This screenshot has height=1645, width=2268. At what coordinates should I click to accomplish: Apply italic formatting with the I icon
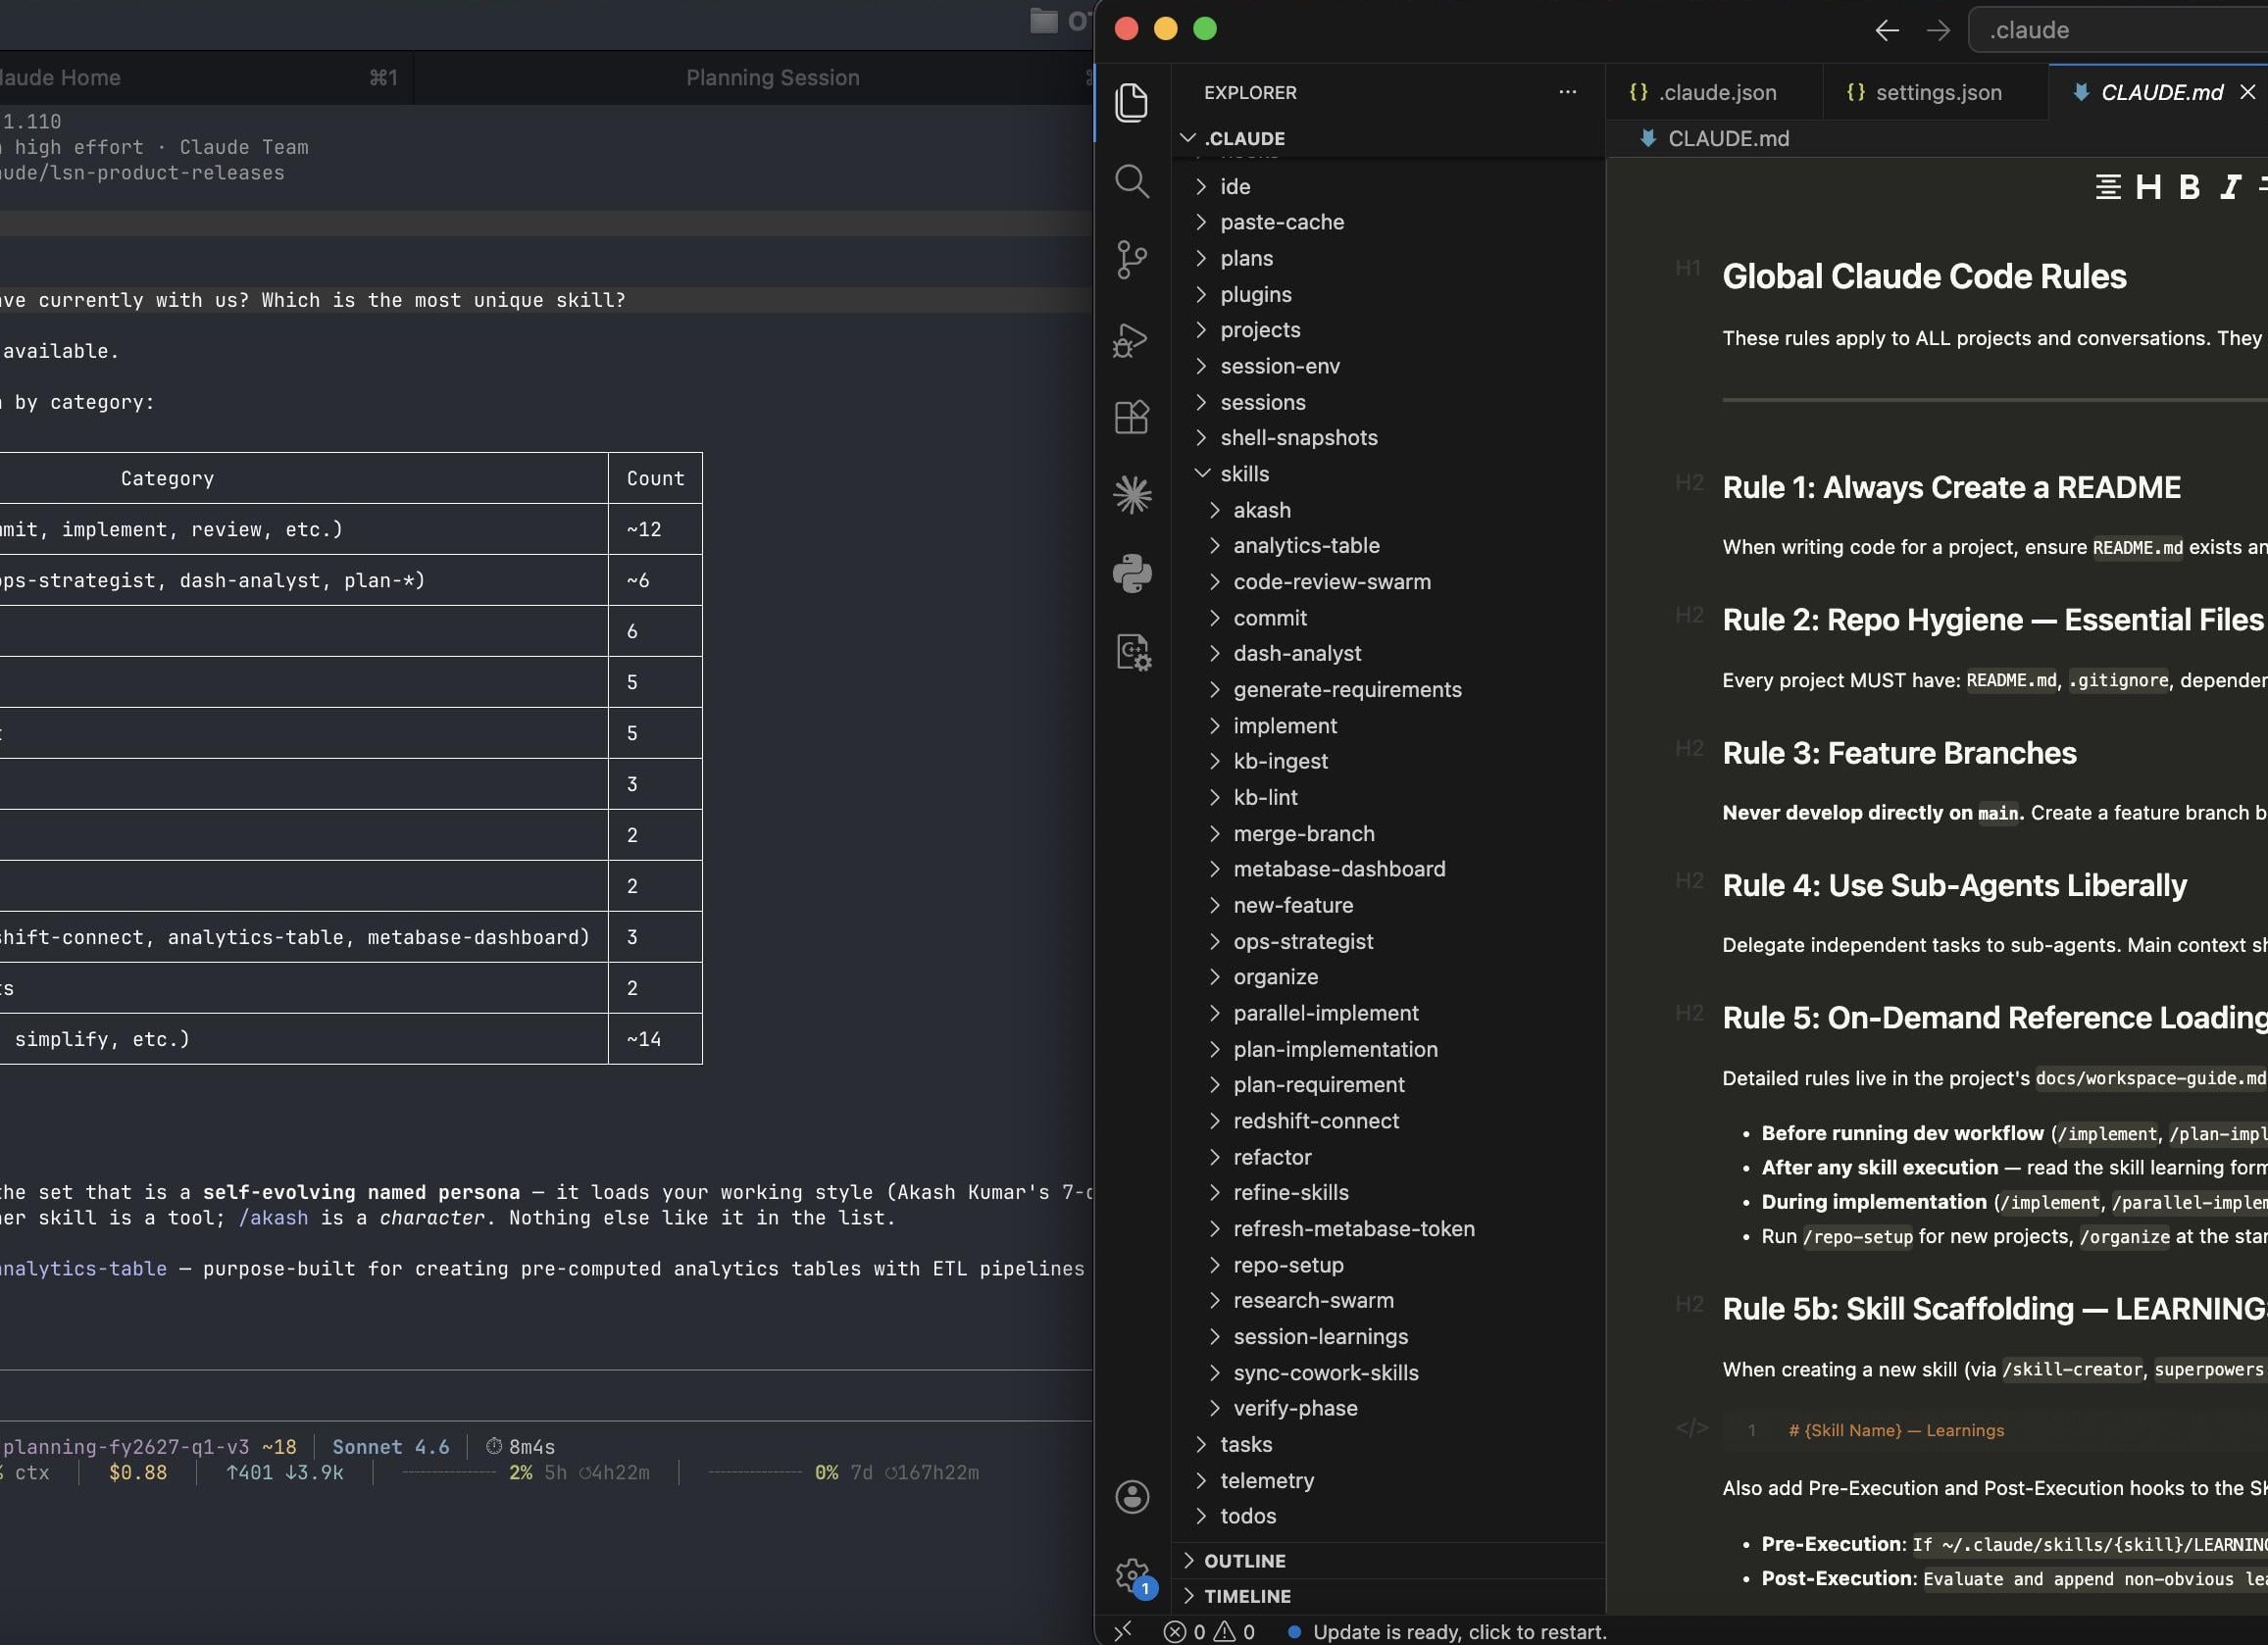[x=2230, y=187]
